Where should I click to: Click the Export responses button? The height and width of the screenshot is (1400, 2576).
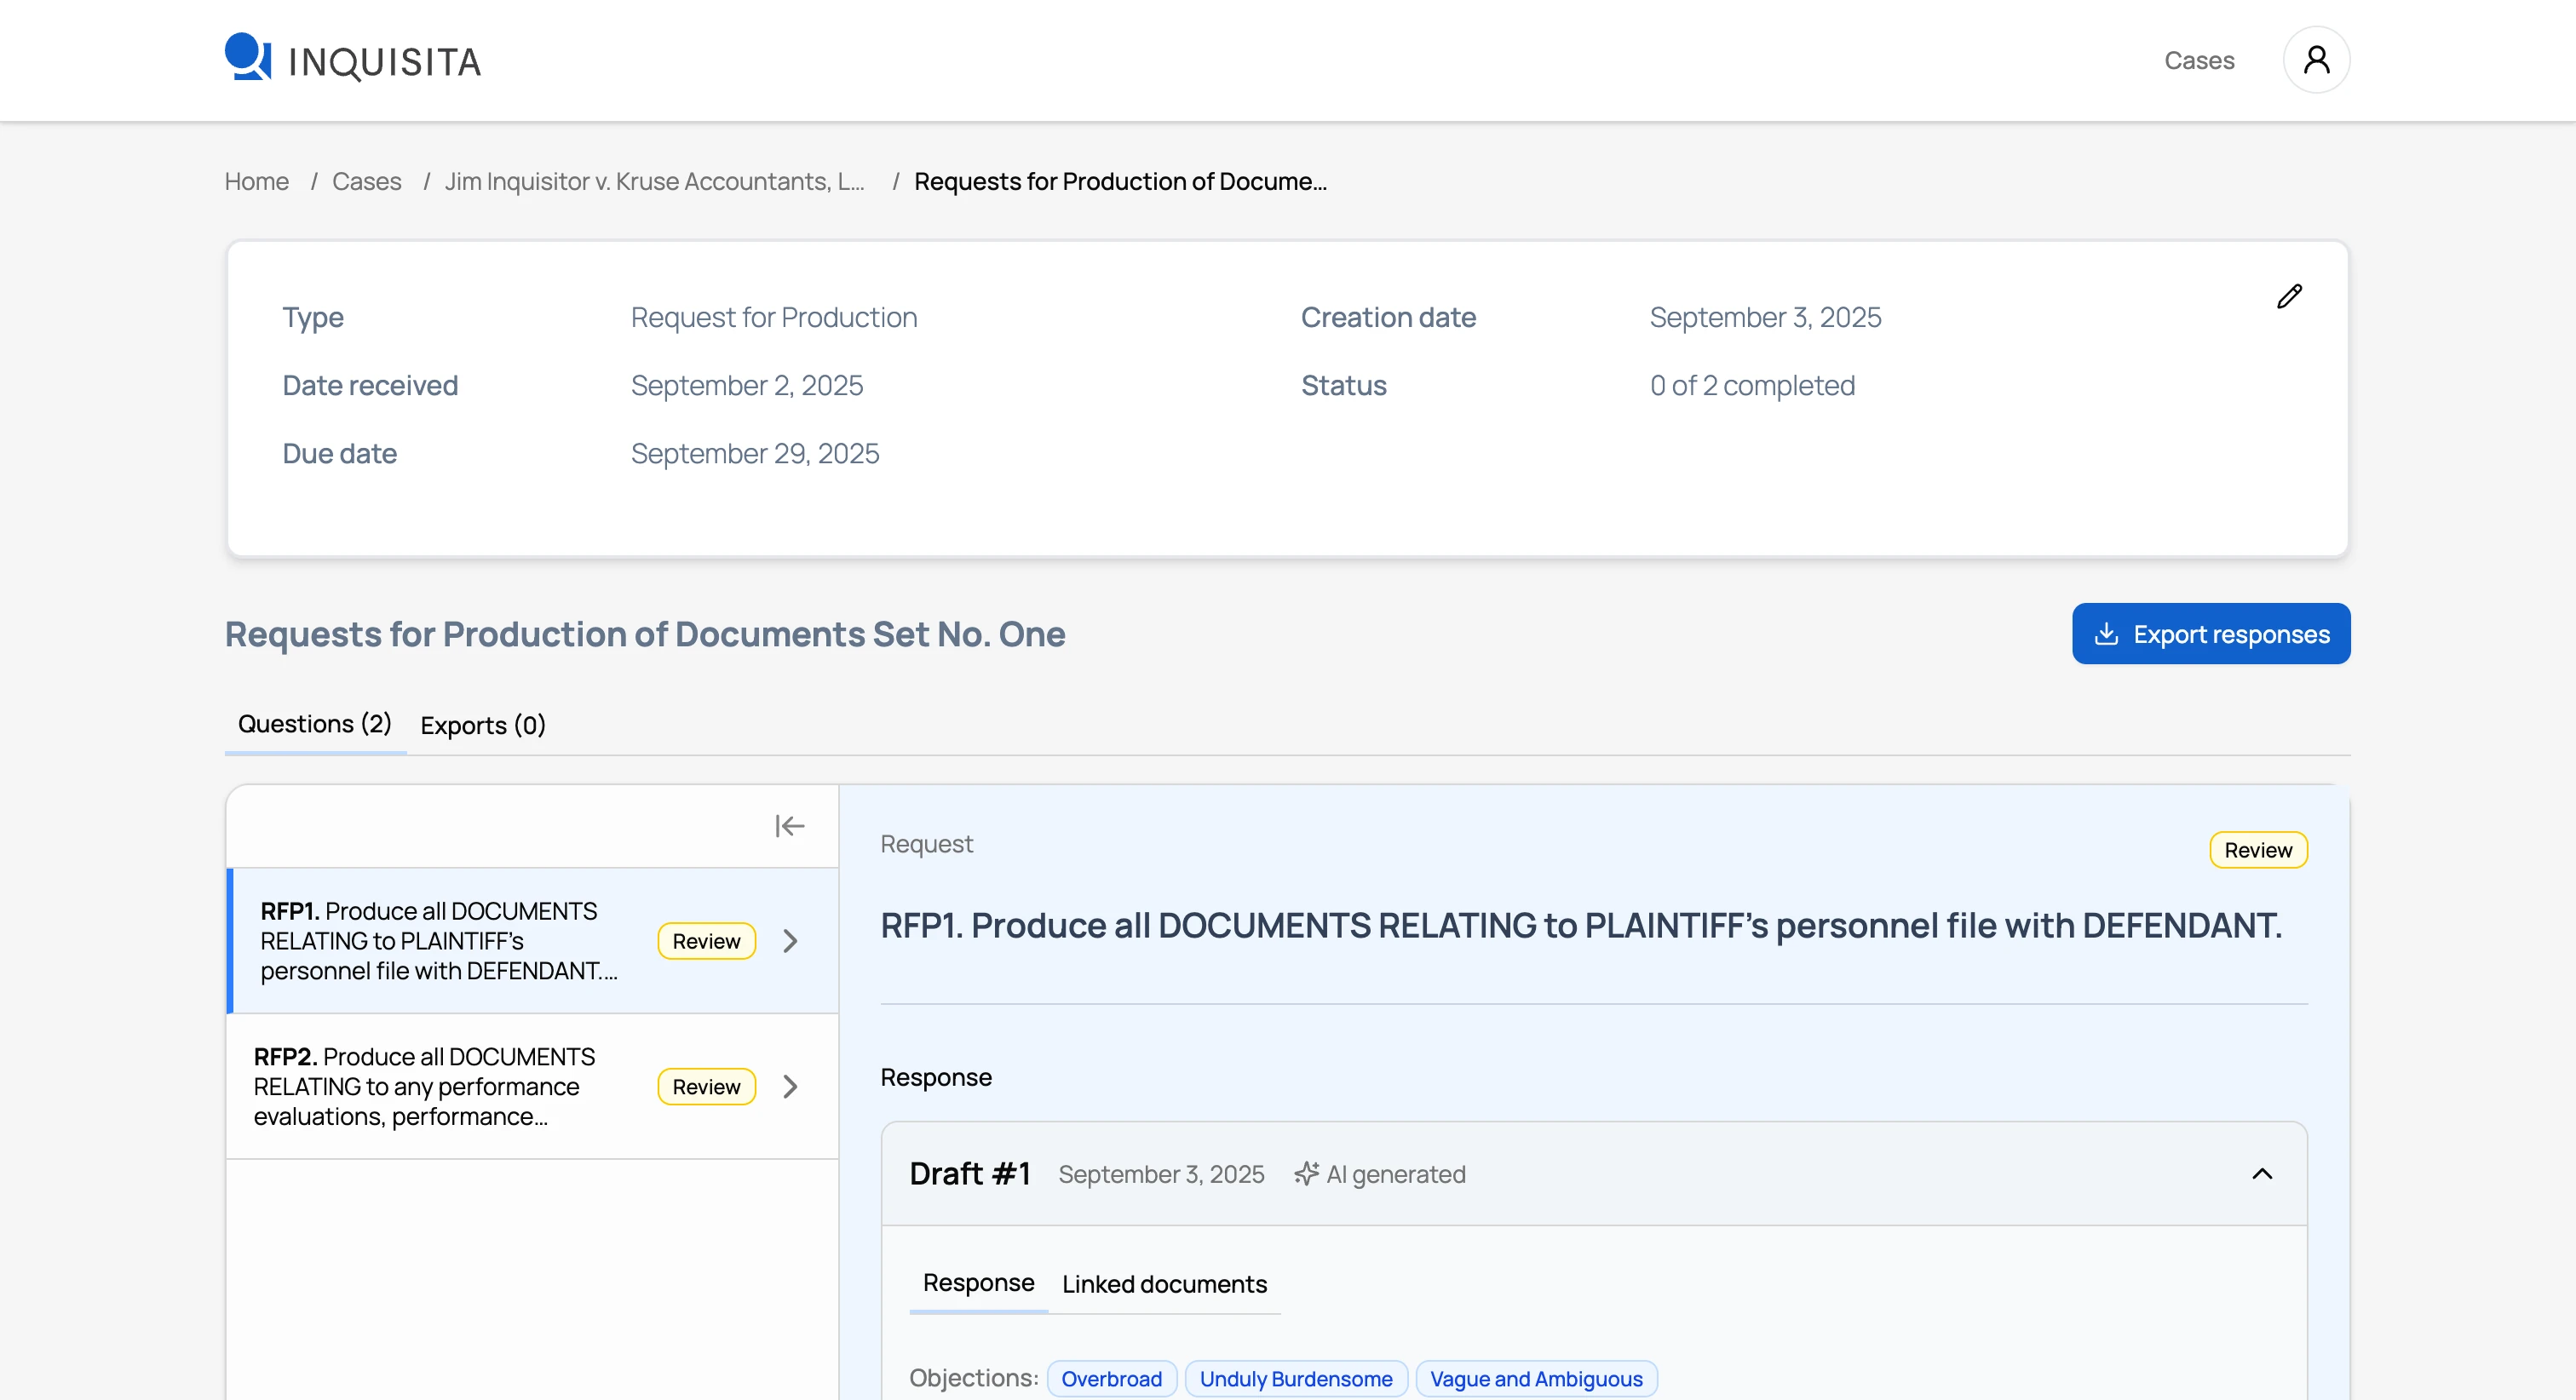coord(2210,634)
